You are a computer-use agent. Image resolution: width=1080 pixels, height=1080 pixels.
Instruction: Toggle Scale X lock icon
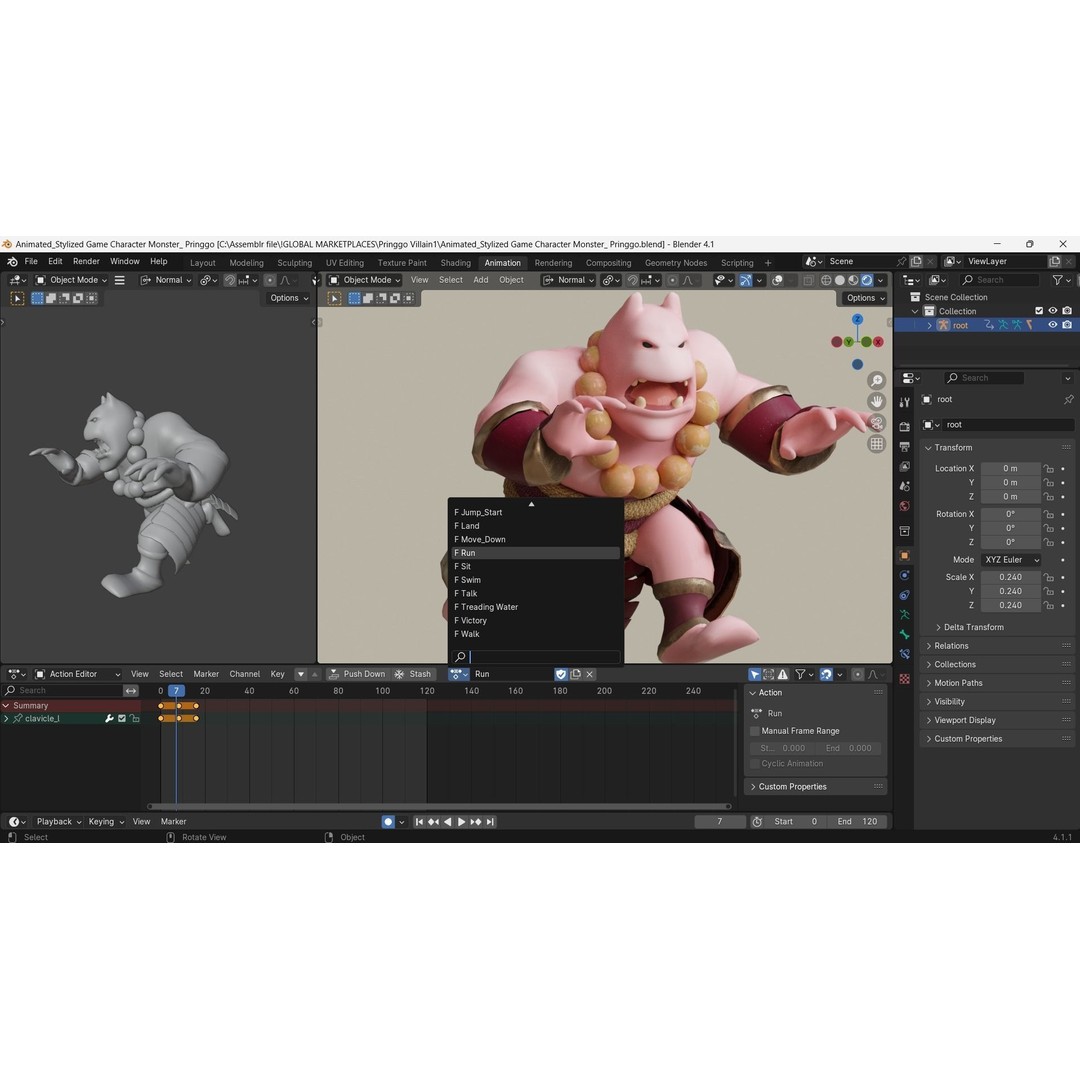click(x=1048, y=577)
